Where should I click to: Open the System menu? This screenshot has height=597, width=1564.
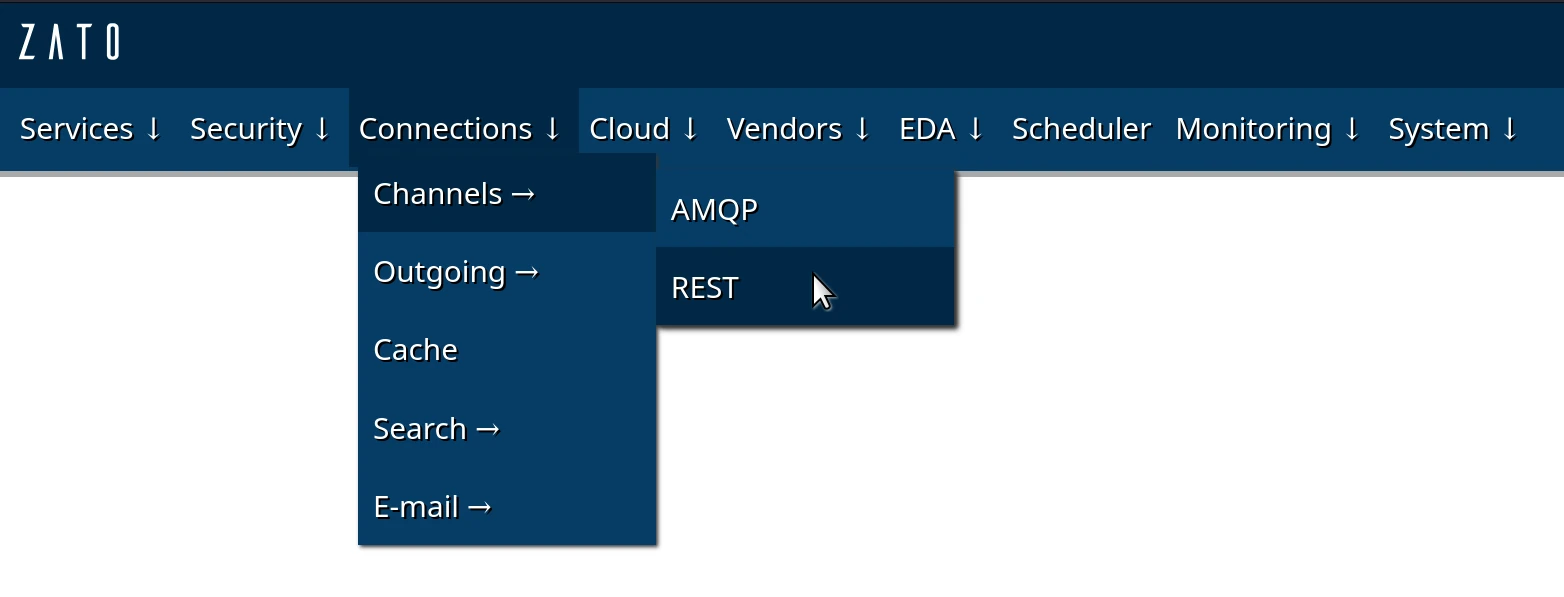tap(1452, 129)
